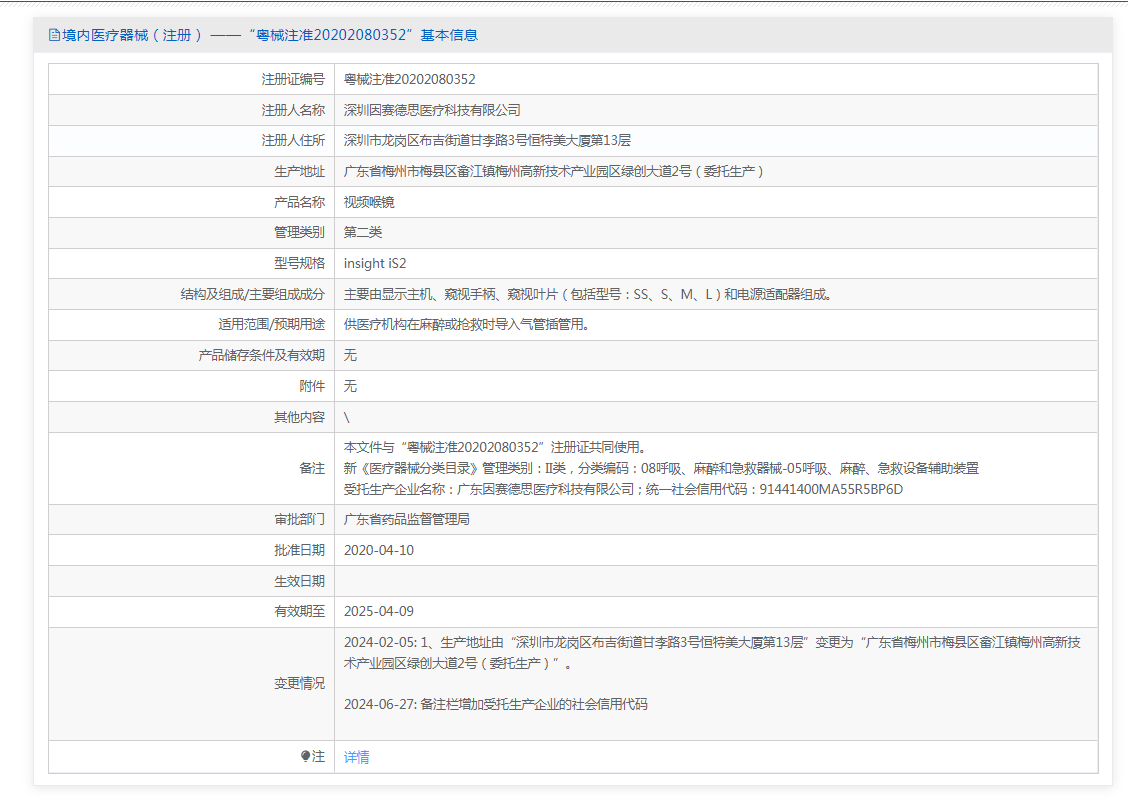The height and width of the screenshot is (812, 1128).
Task: Click the remark line containing 91441400MA55R5BP6D
Action: tap(623, 489)
